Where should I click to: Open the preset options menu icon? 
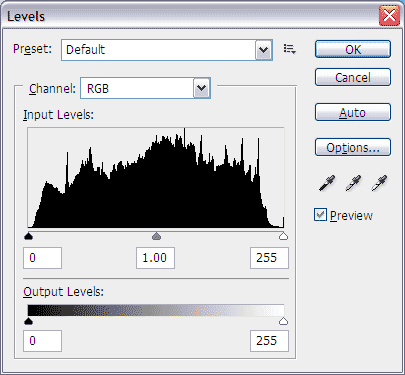click(x=290, y=49)
